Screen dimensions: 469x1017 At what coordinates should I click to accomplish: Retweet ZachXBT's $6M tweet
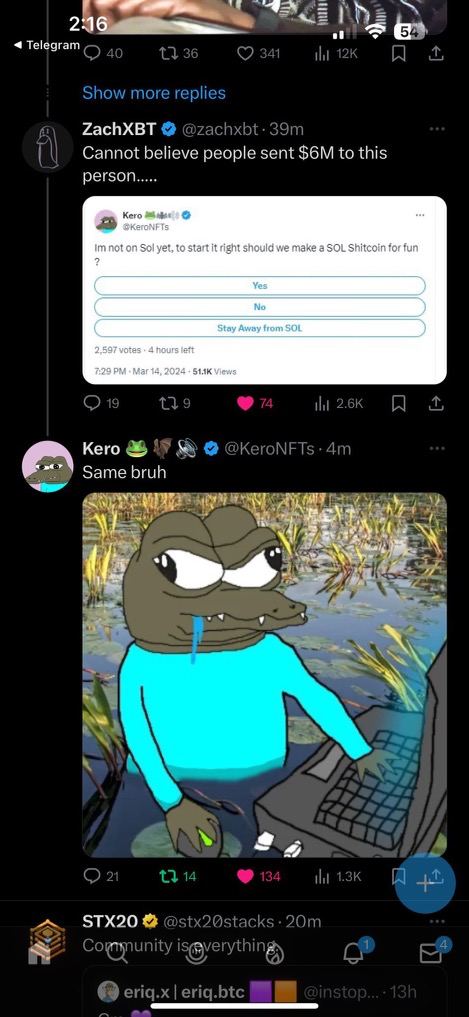click(167, 403)
